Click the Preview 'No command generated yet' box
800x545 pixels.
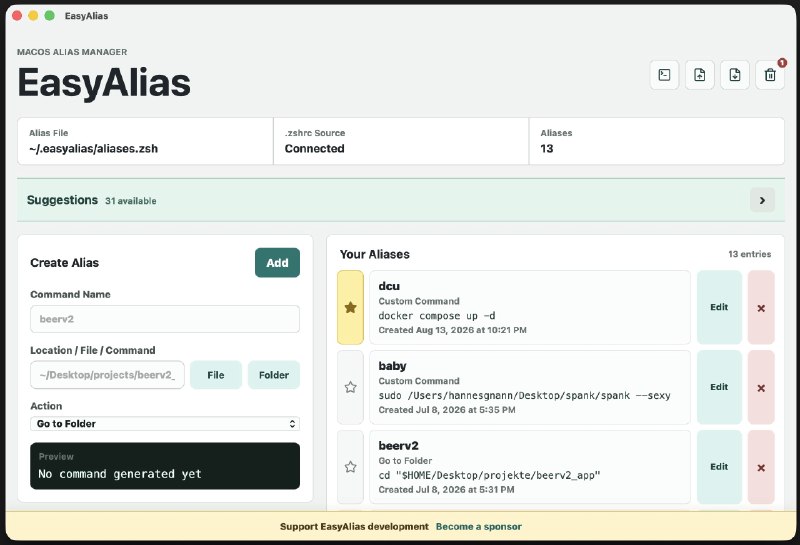pos(165,466)
